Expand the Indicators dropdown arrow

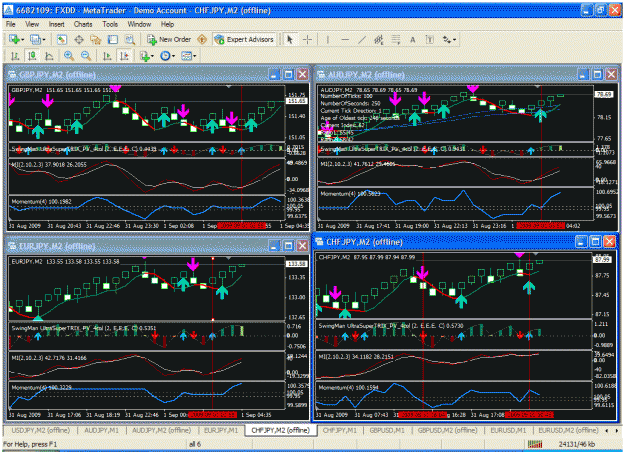[x=153, y=56]
